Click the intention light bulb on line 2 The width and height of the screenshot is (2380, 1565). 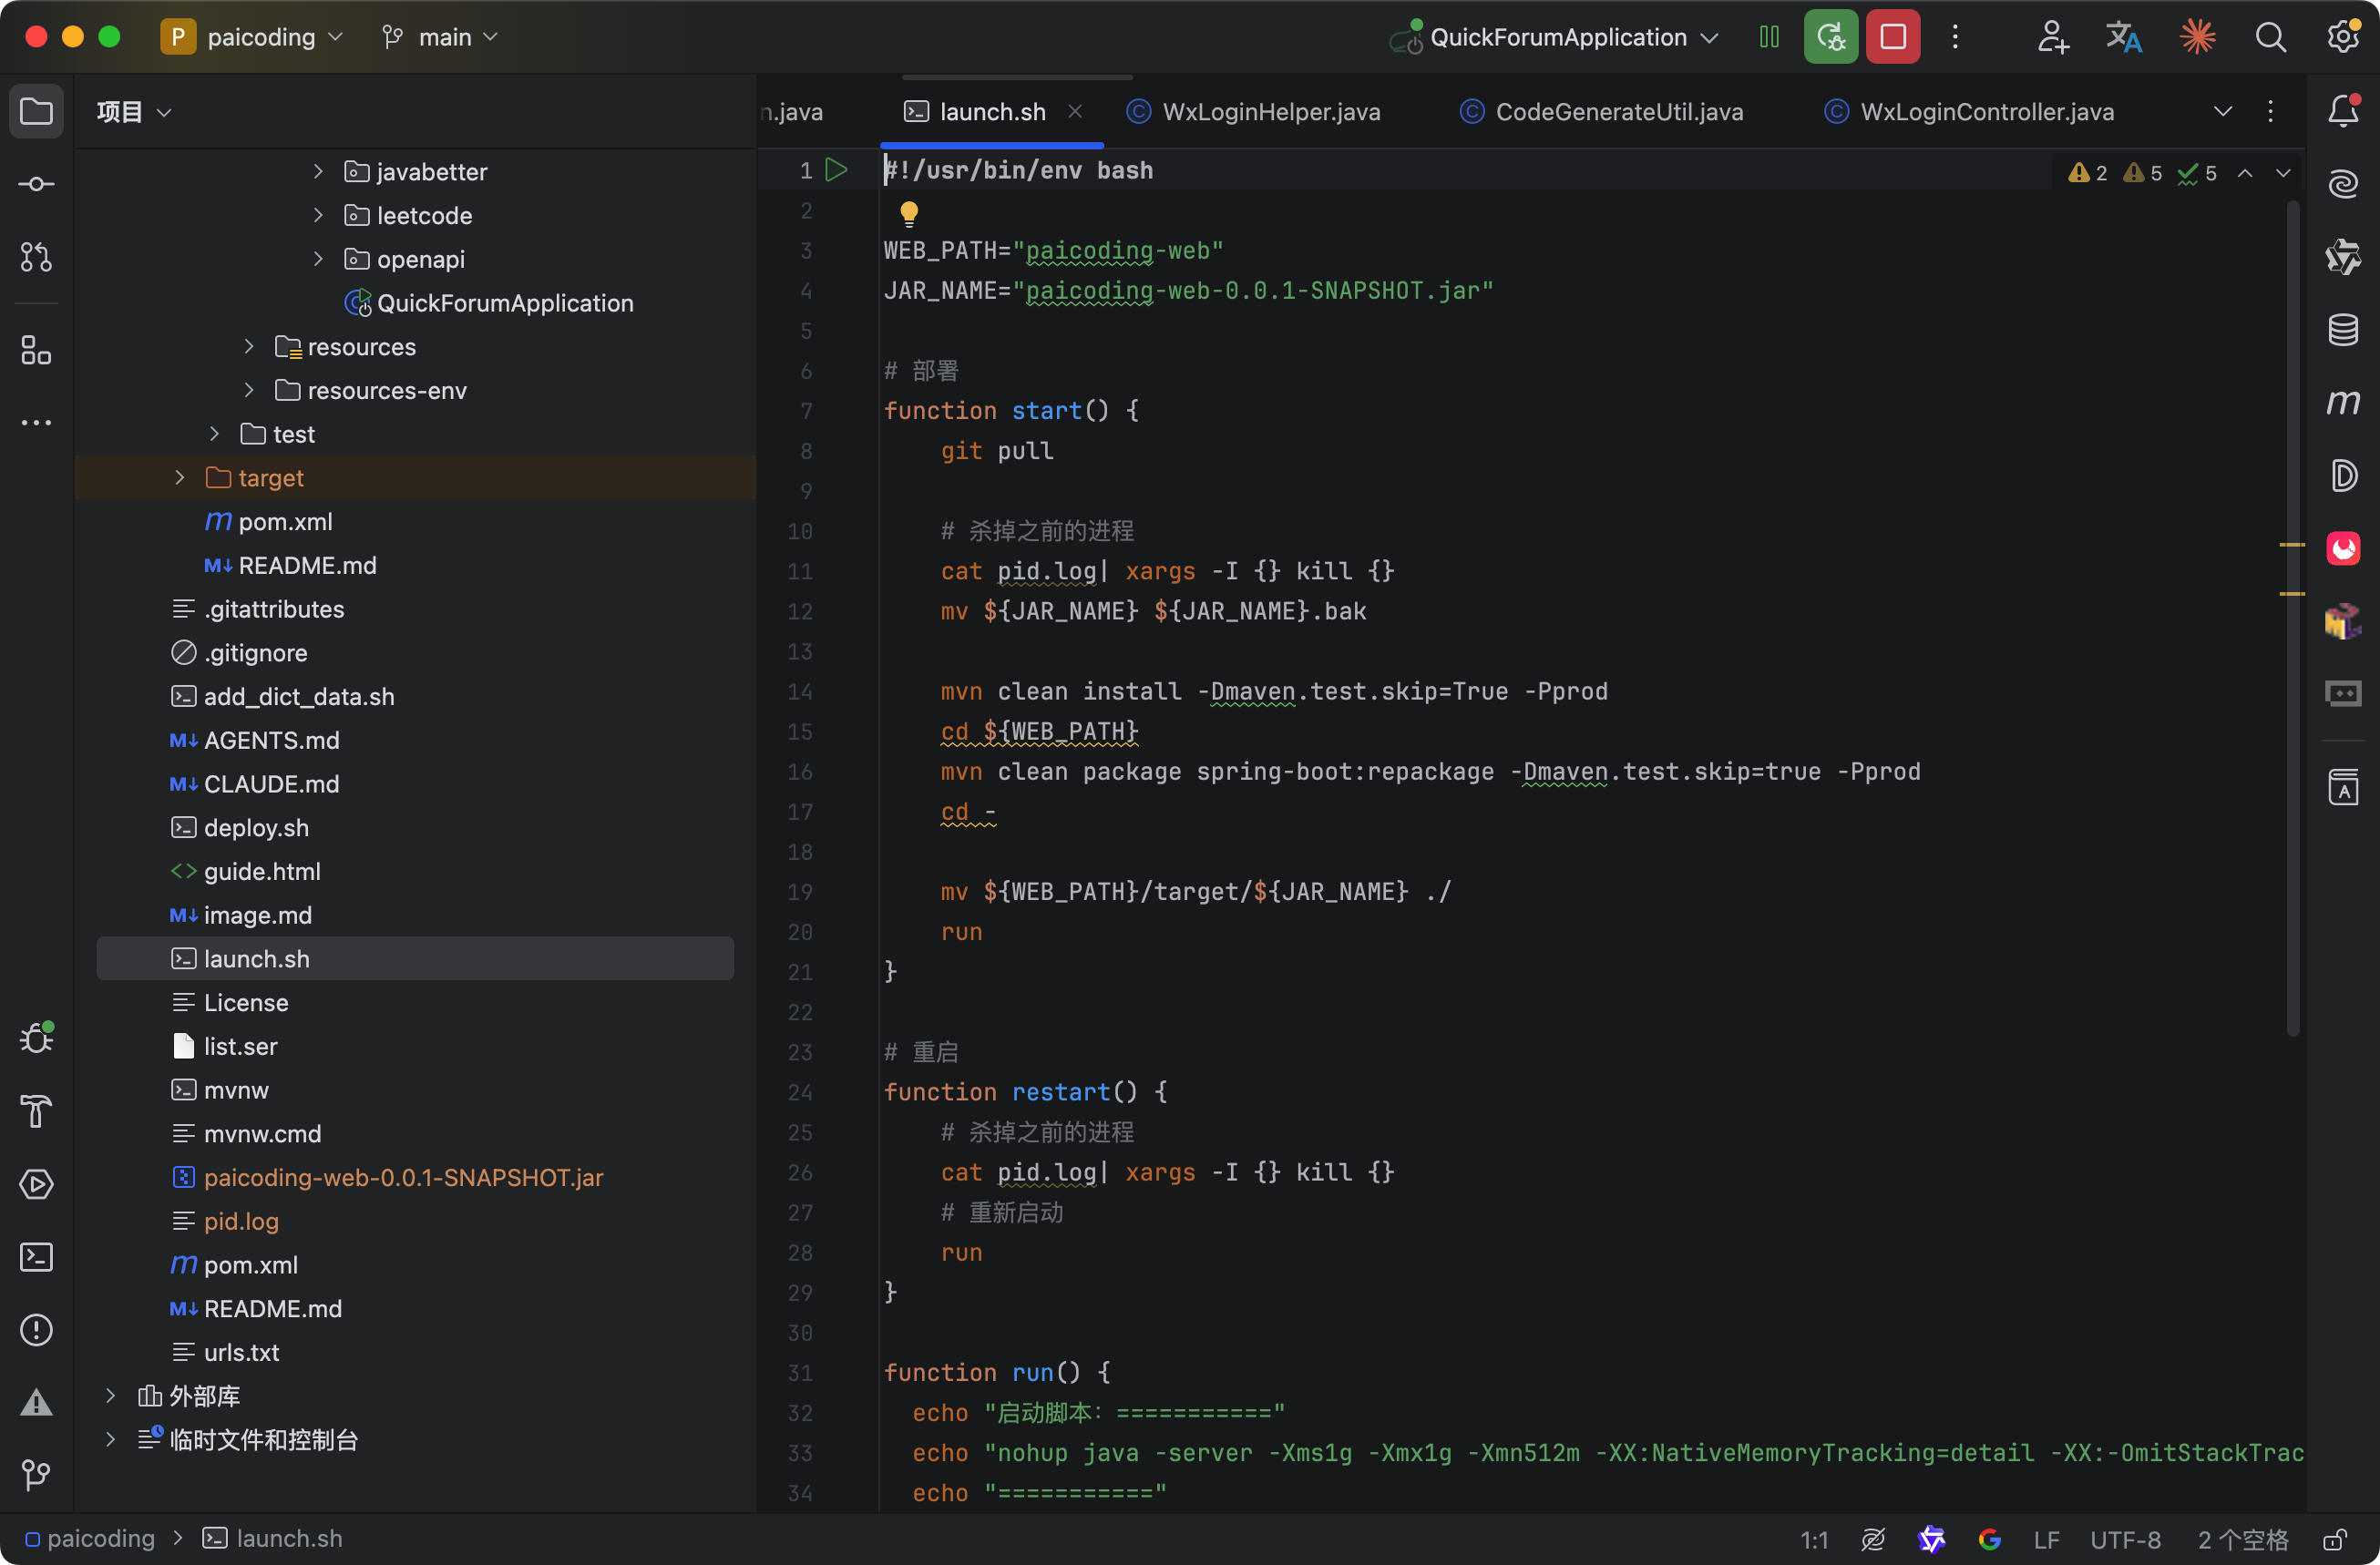click(x=908, y=212)
